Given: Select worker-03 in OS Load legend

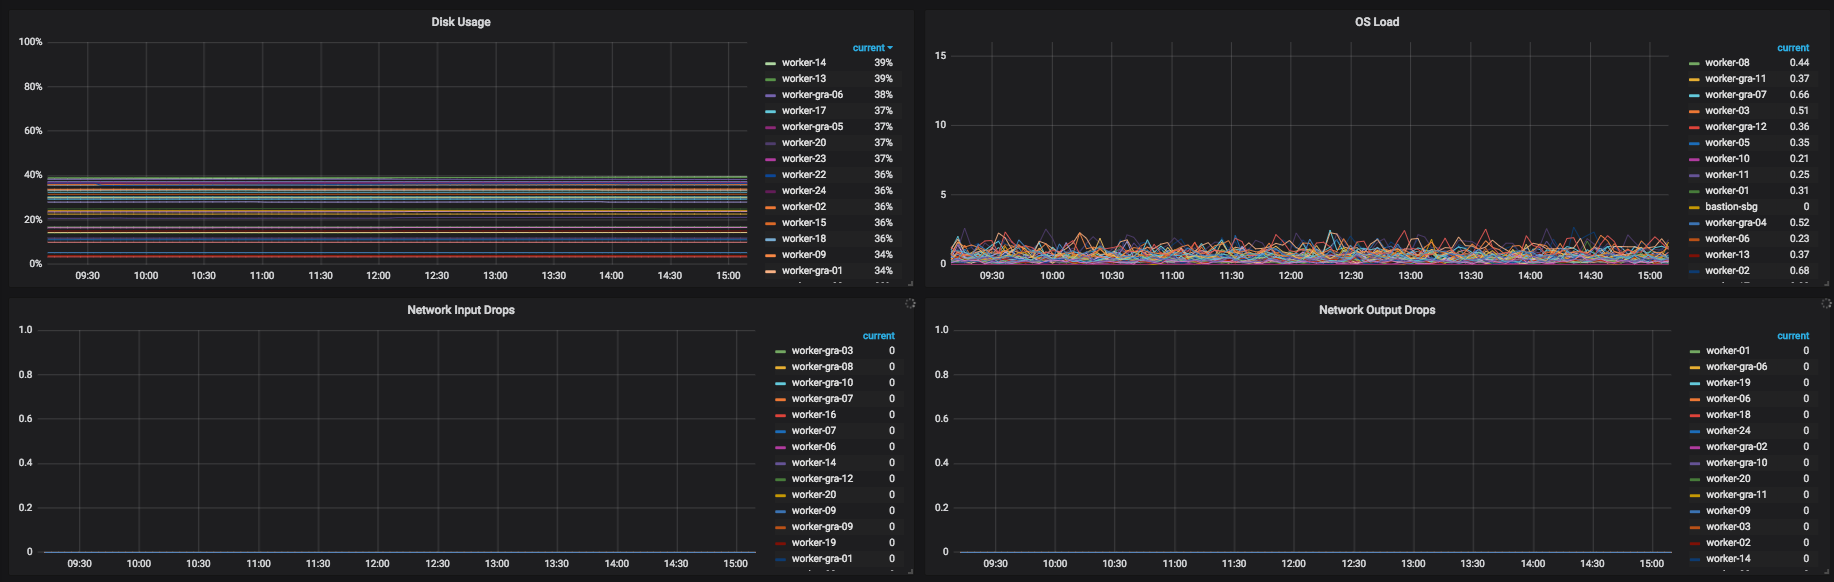Looking at the screenshot, I should pyautogui.click(x=1727, y=111).
